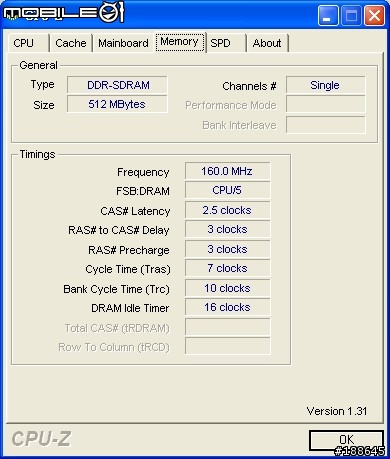
Task: Click the OK button
Action: (346, 440)
